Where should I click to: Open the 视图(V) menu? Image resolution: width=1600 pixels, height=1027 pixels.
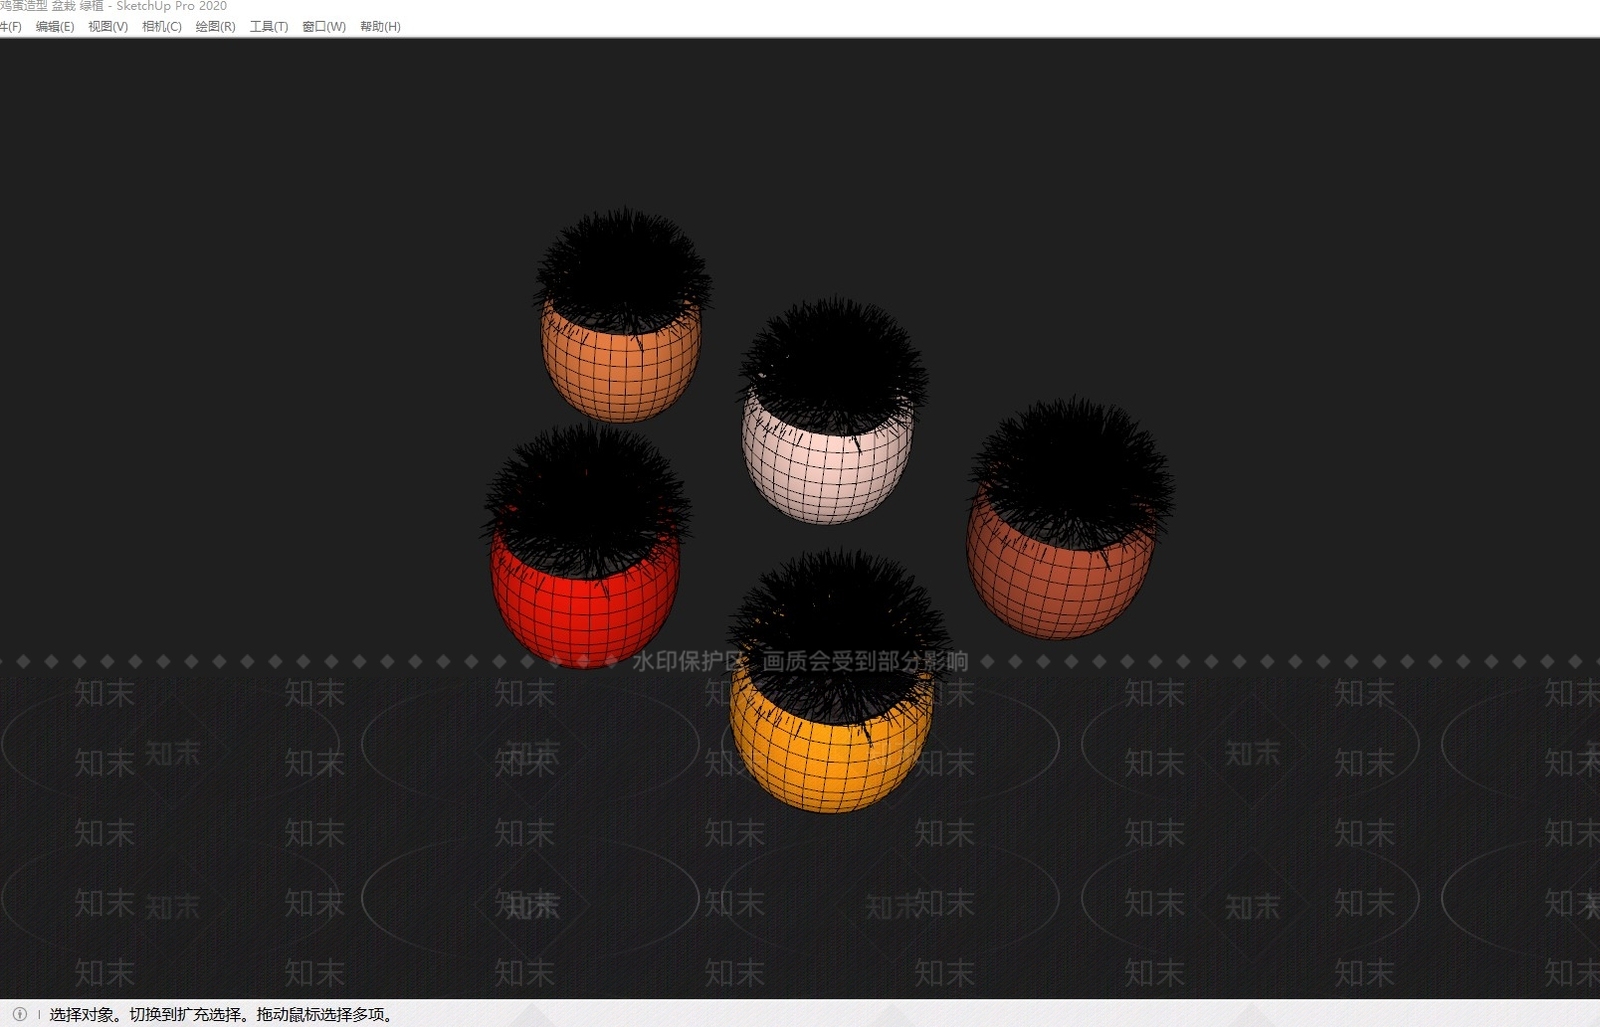click(108, 27)
